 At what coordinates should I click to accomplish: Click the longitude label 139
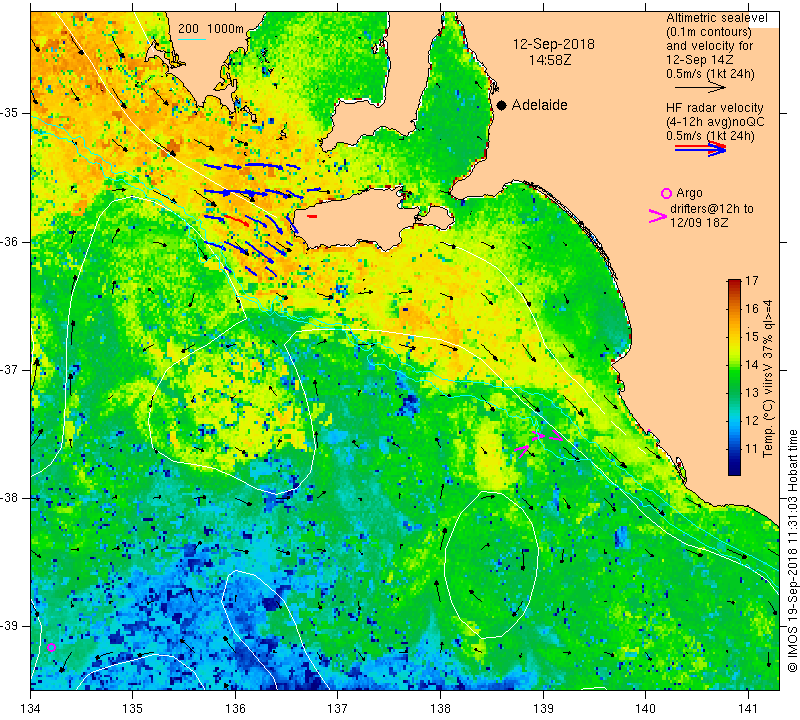(543, 709)
